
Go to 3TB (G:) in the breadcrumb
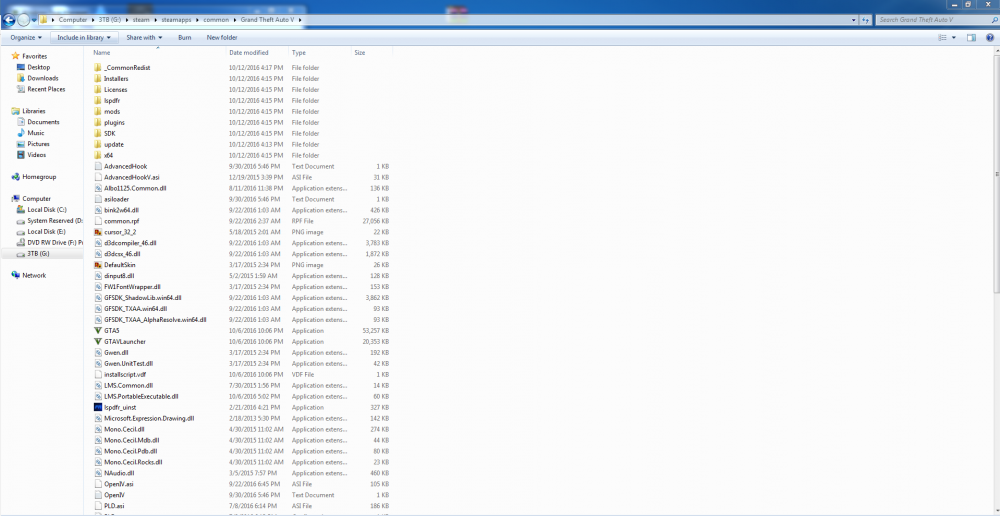(110, 20)
